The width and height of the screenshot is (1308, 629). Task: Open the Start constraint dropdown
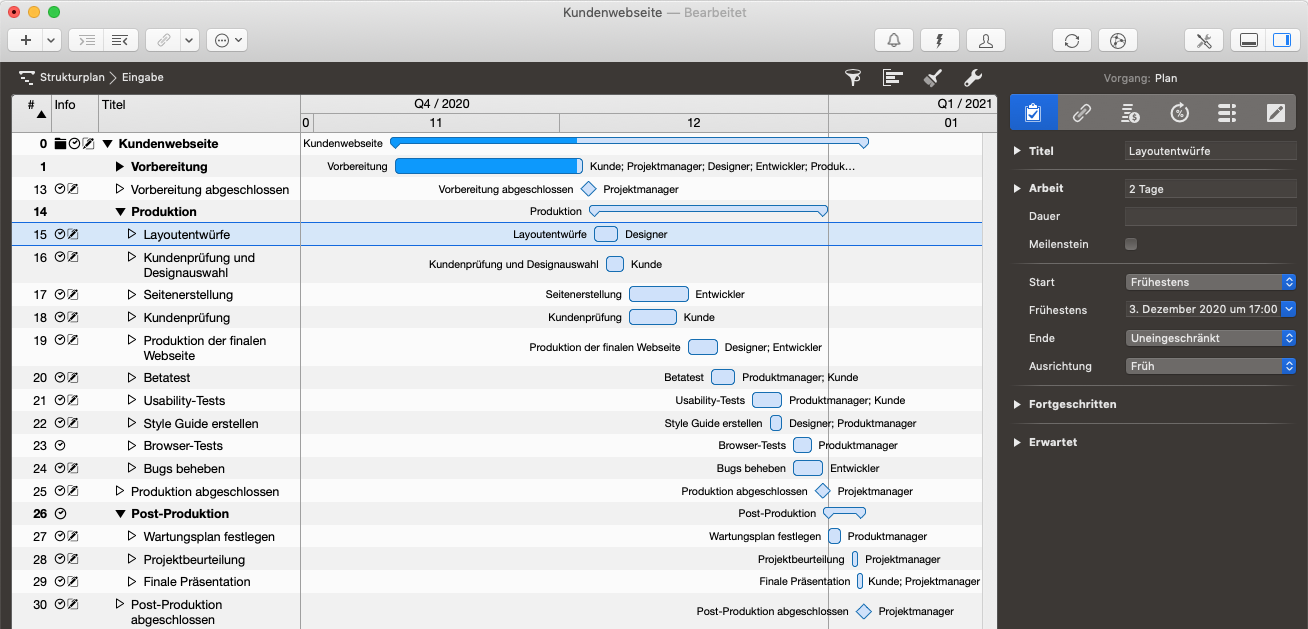[1210, 282]
